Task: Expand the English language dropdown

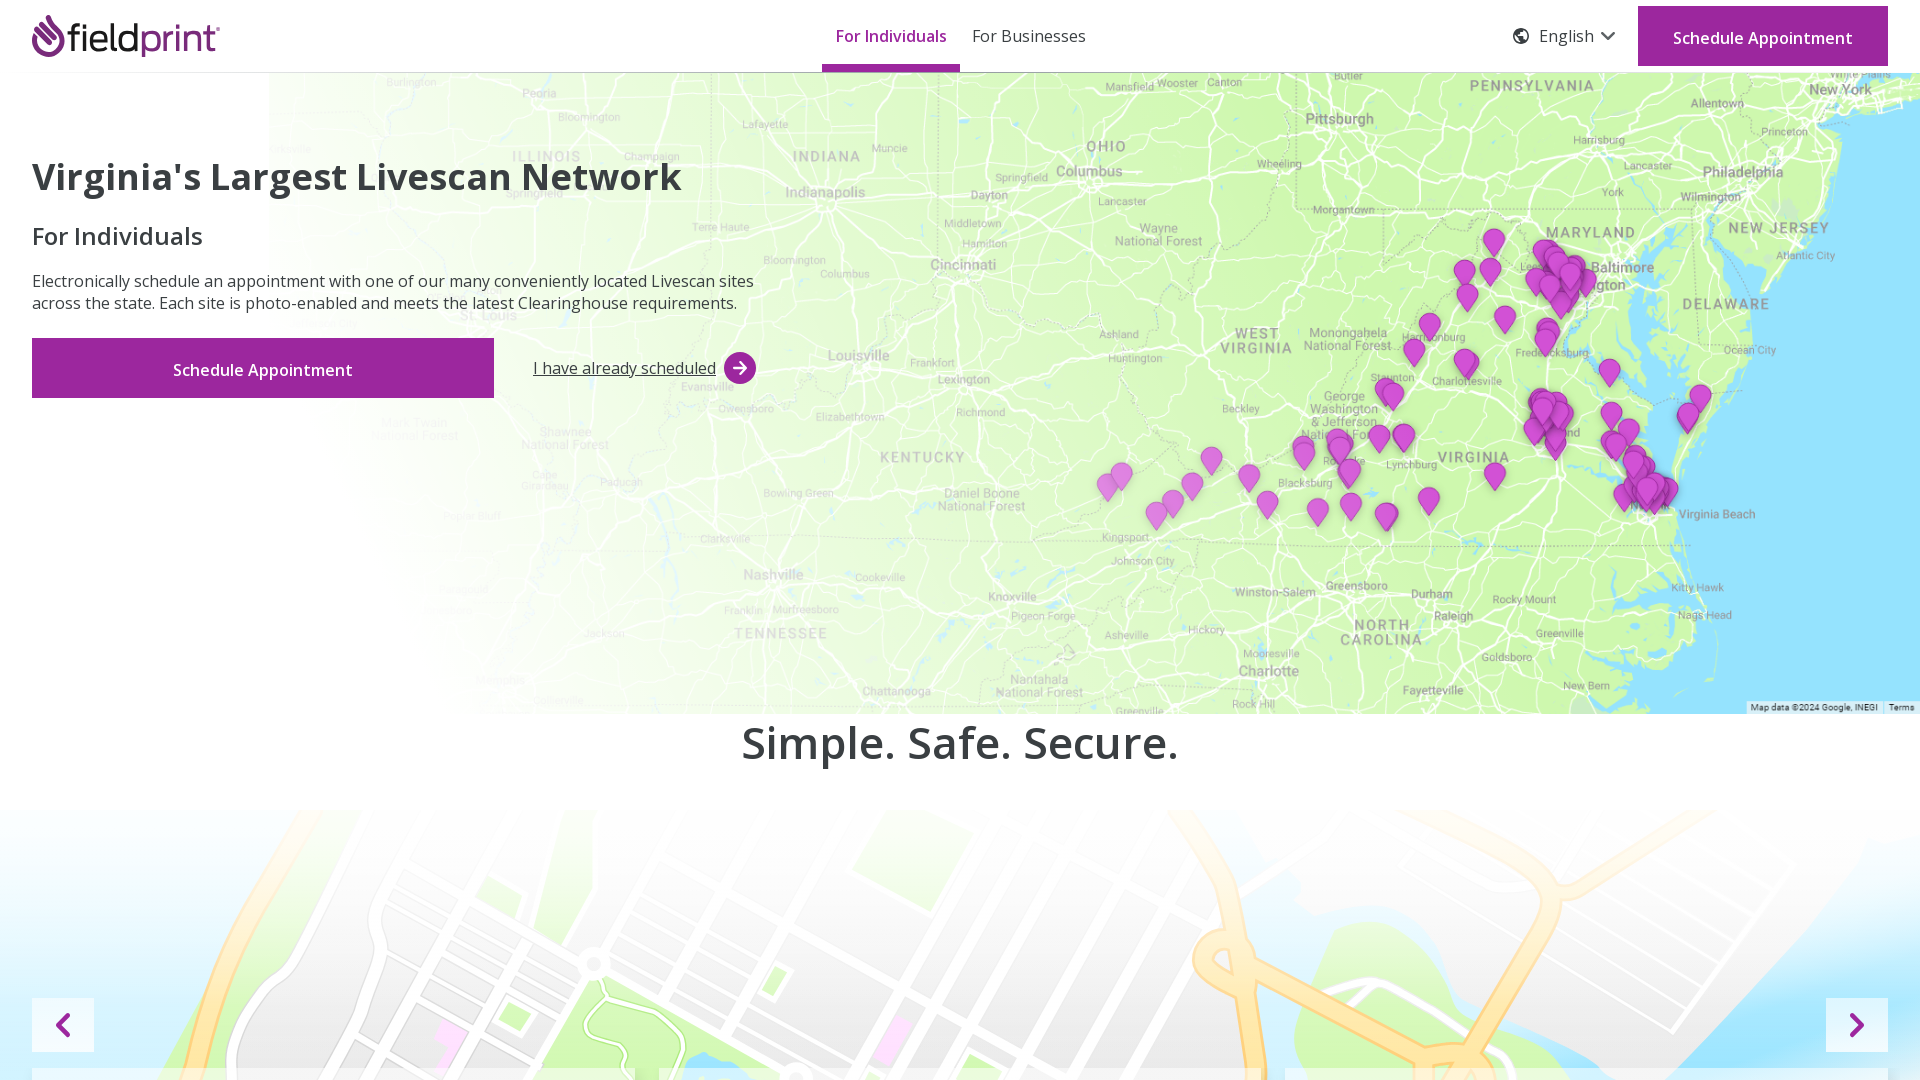Action: (x=1576, y=36)
